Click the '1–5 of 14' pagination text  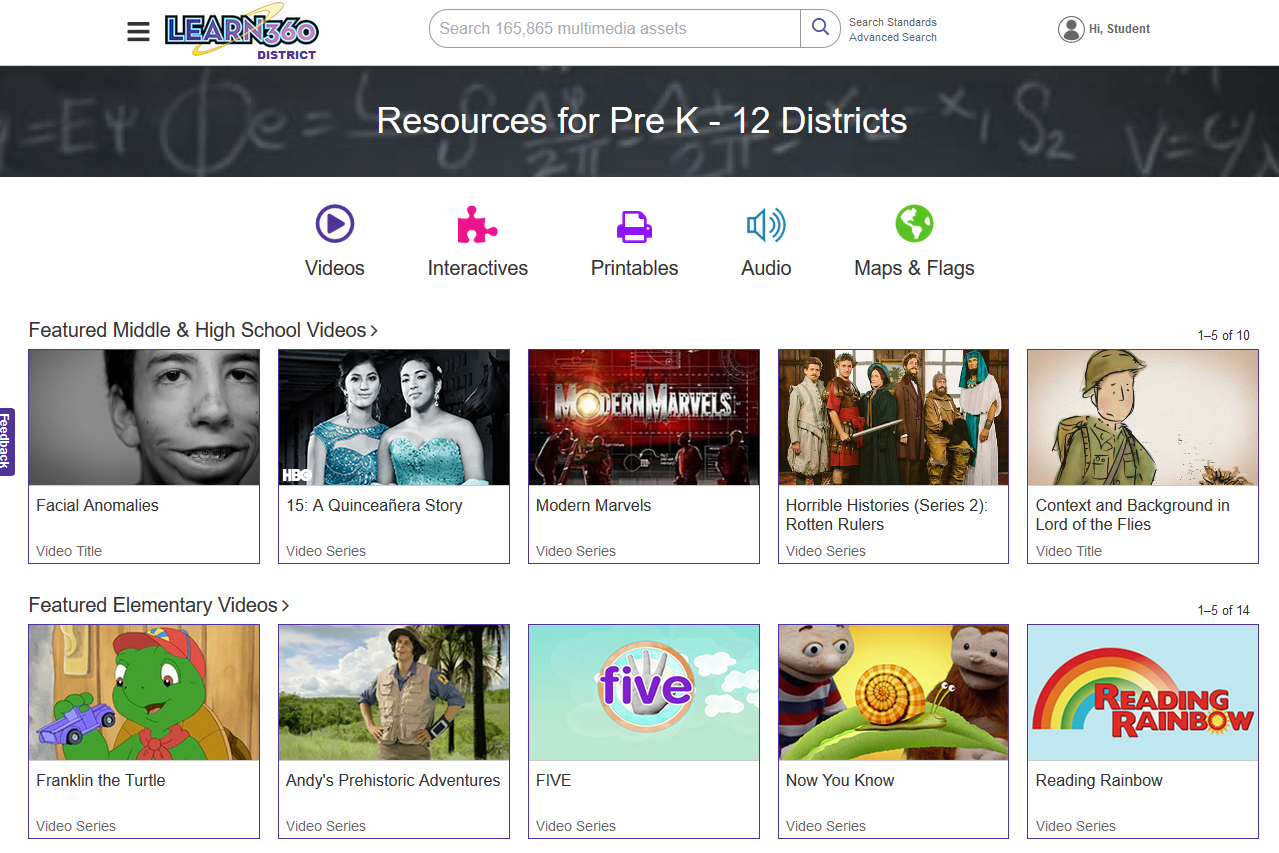click(x=1224, y=610)
